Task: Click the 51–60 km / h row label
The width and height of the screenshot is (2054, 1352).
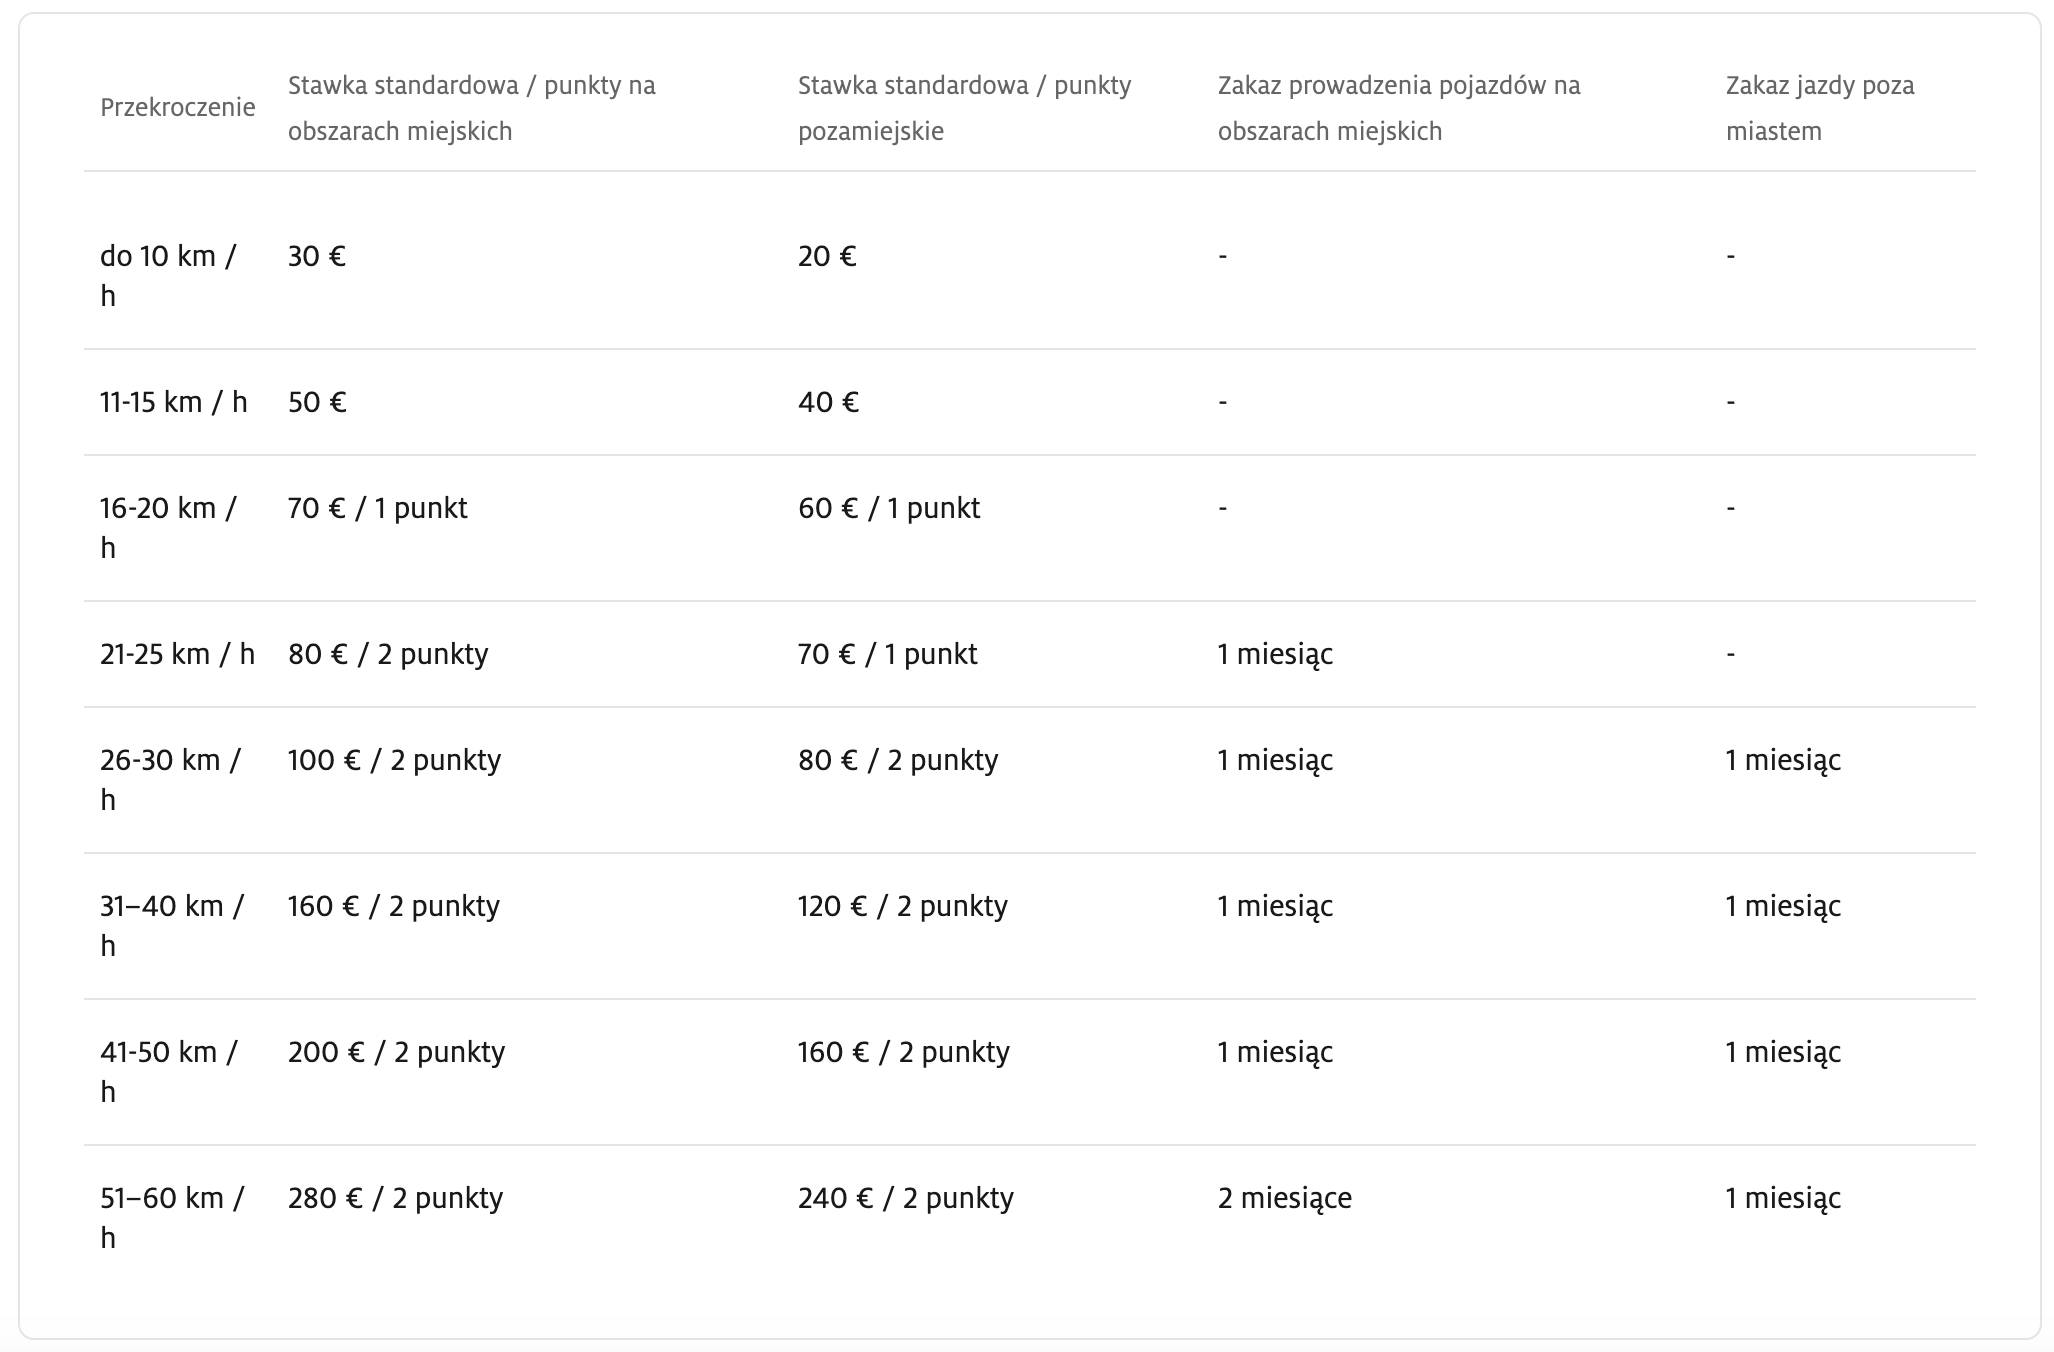Action: point(172,1218)
